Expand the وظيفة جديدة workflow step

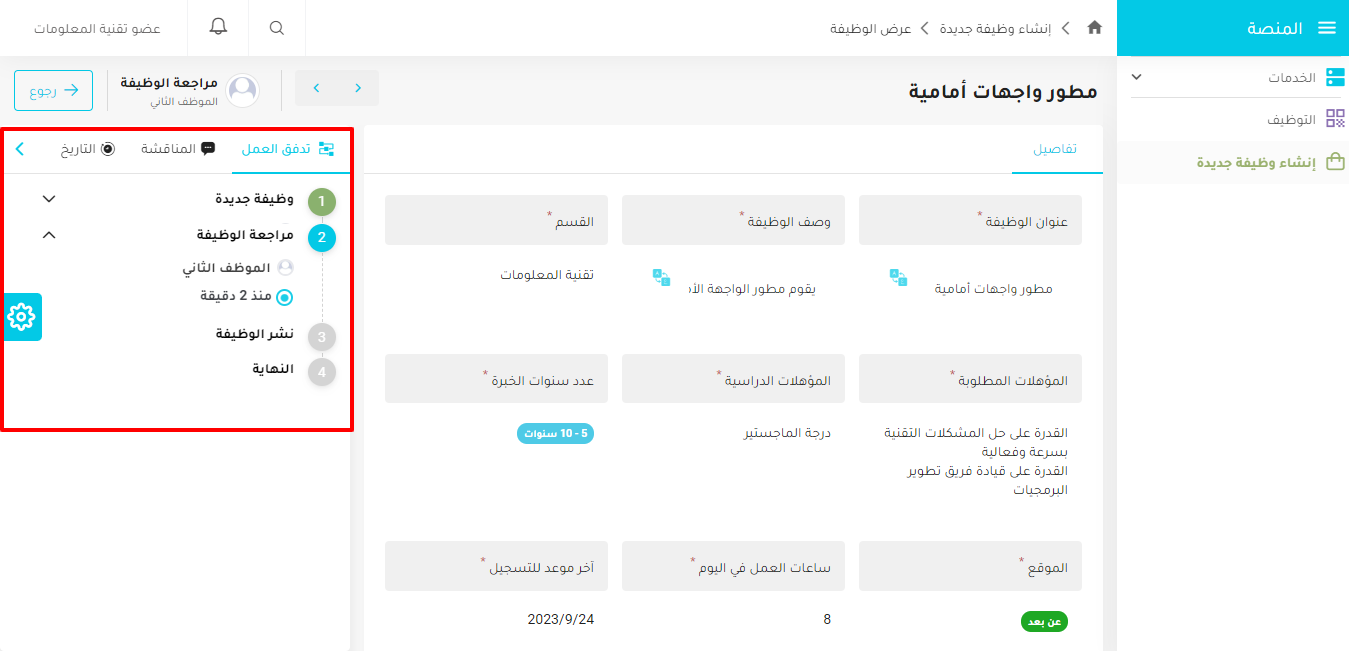pos(49,199)
